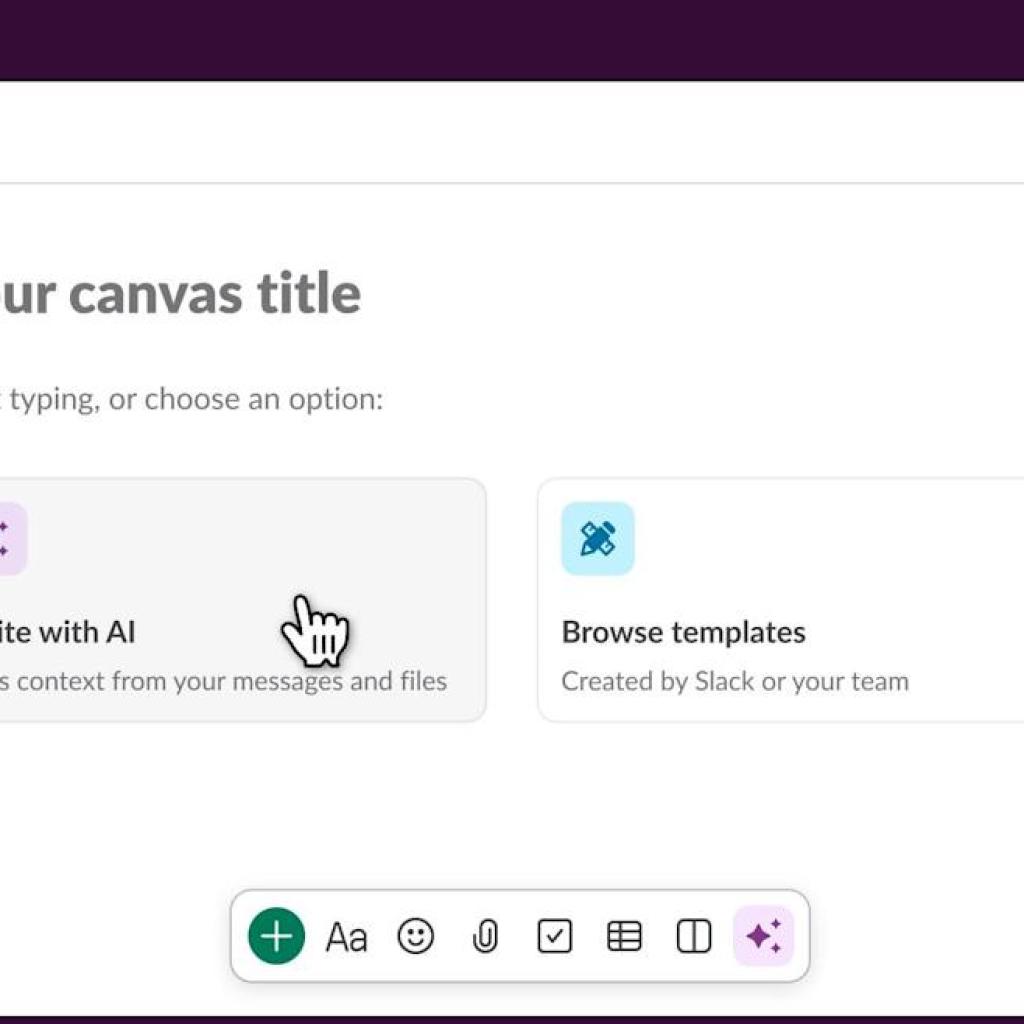Open the green insert element menu
This screenshot has width=1024, height=1024.
276,936
